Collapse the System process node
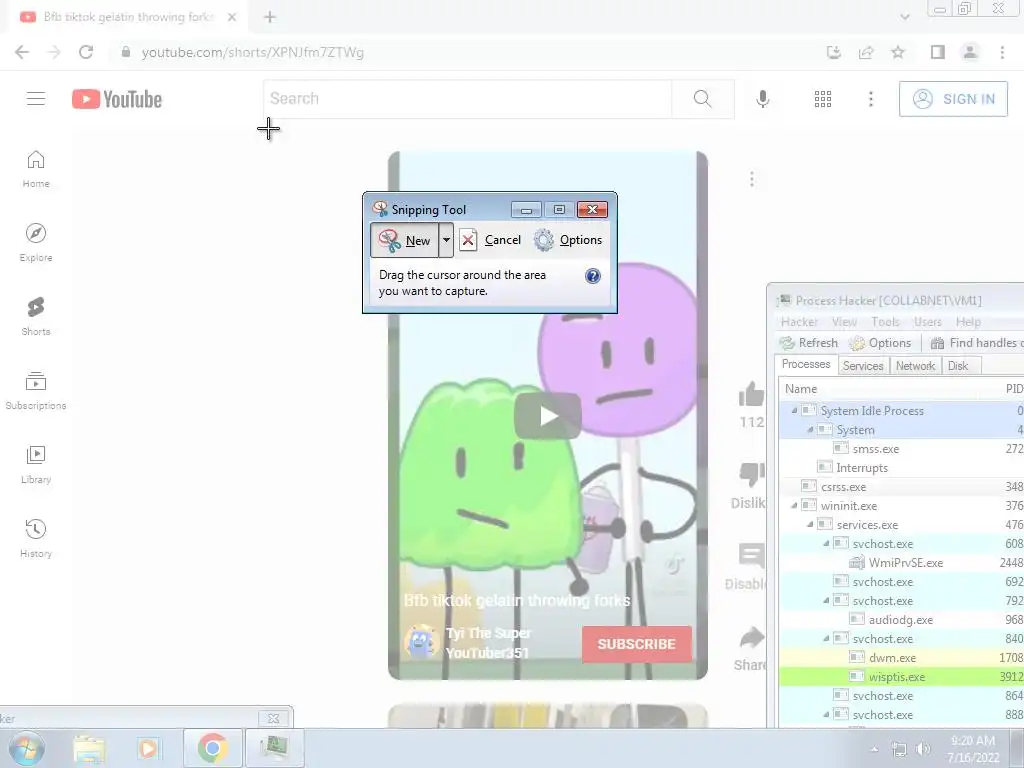Image resolution: width=1024 pixels, height=768 pixels. tap(810, 430)
